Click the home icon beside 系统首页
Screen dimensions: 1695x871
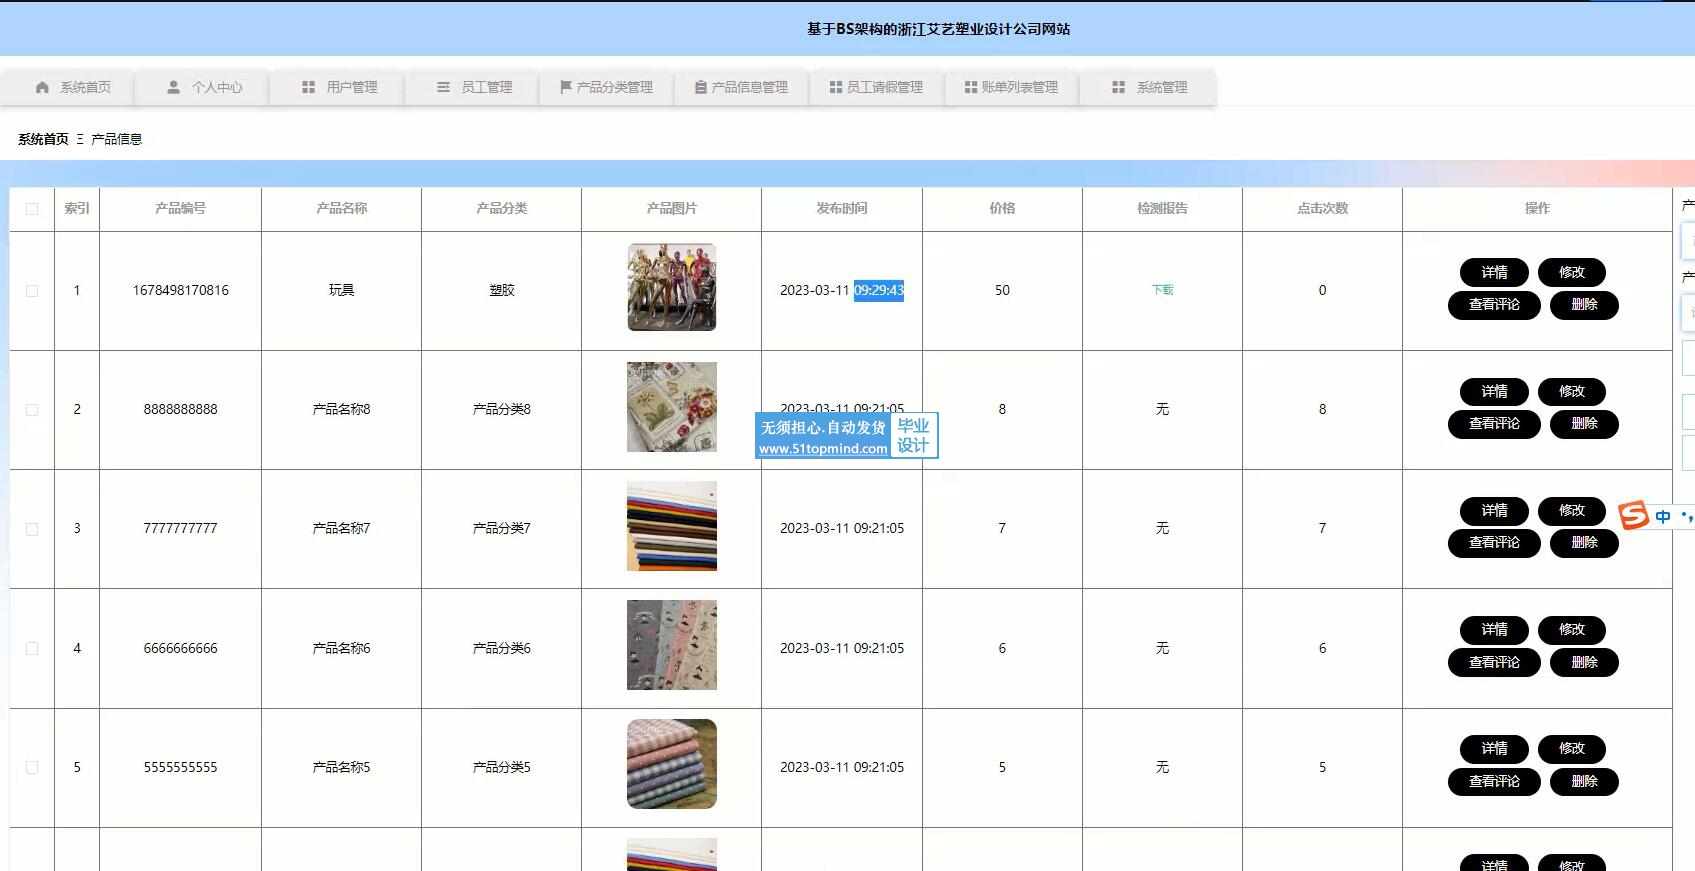click(x=42, y=87)
